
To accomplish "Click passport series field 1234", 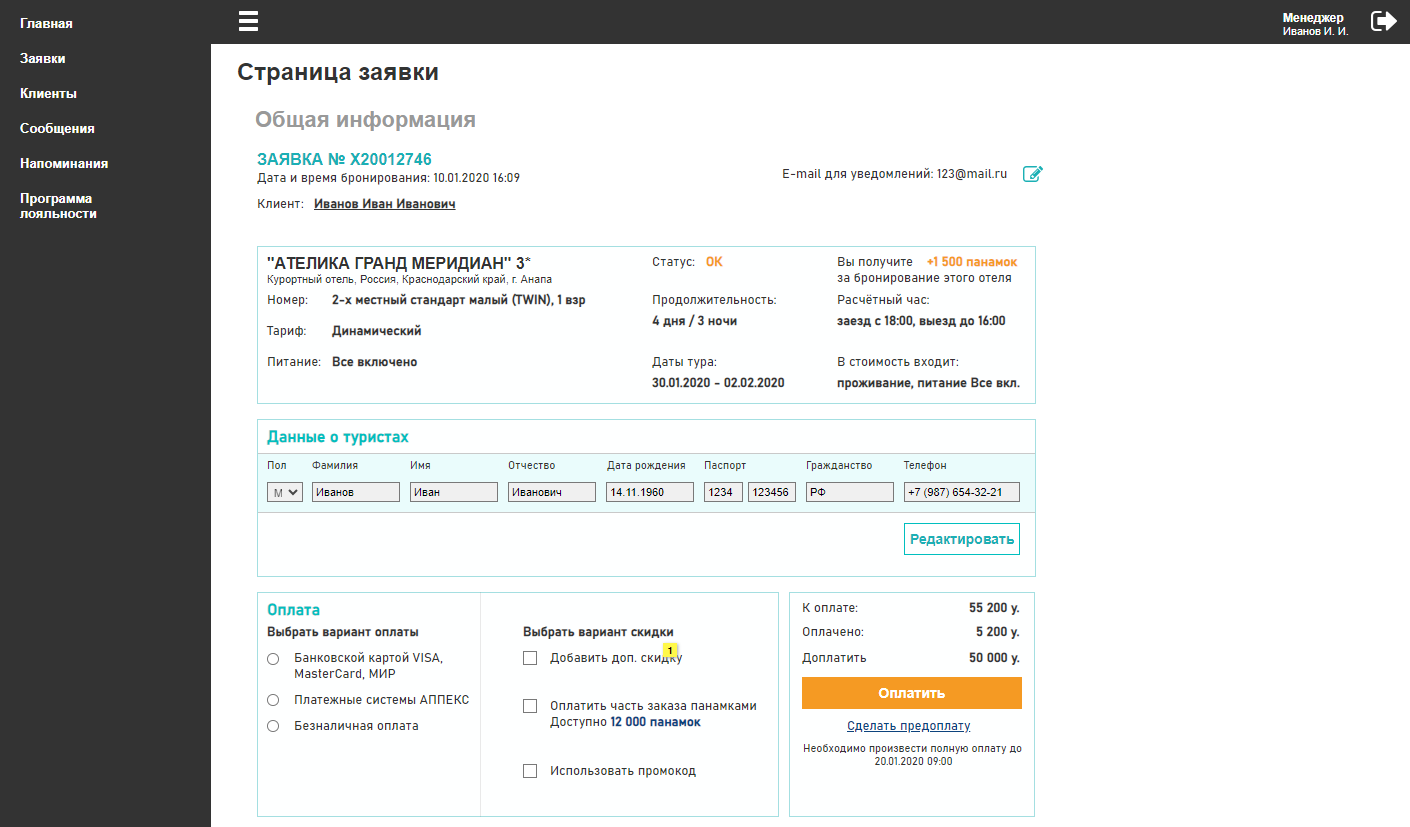I will 723,492.
